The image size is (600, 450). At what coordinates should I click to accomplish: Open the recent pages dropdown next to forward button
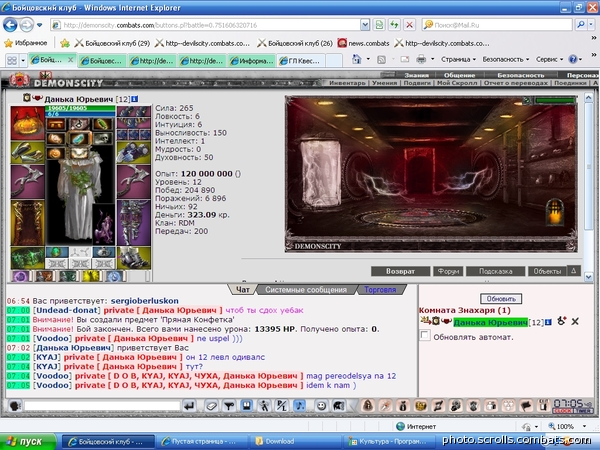39,25
